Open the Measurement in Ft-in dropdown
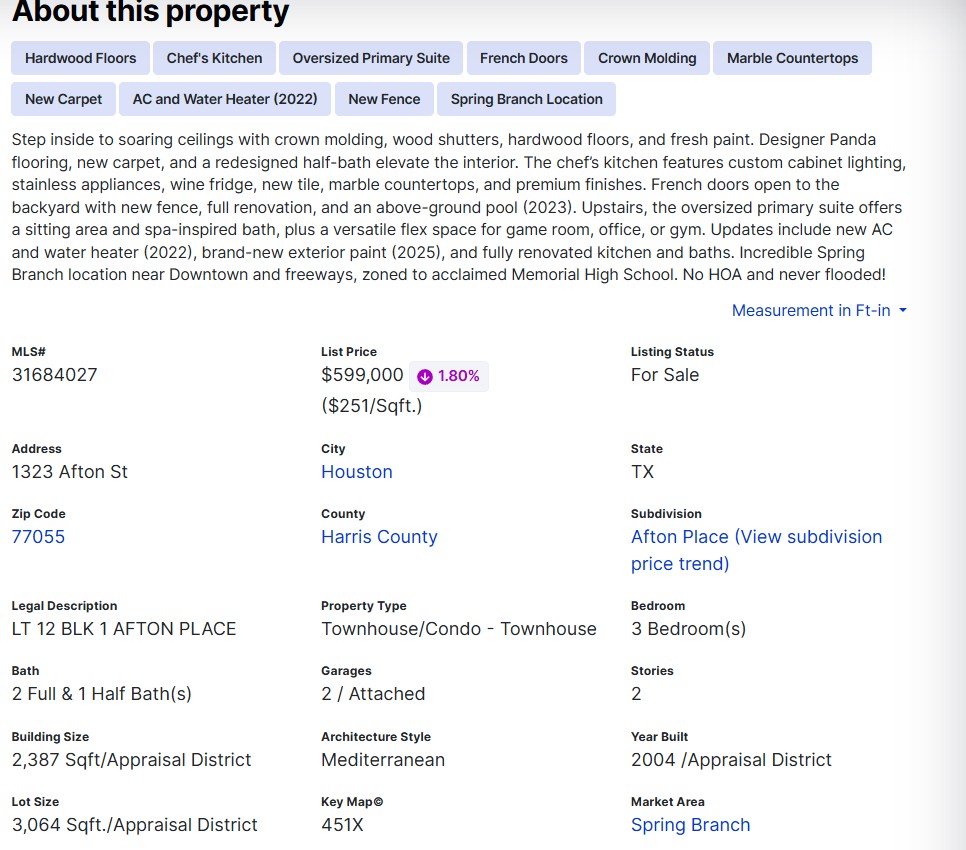The width and height of the screenshot is (966, 850). [819, 310]
